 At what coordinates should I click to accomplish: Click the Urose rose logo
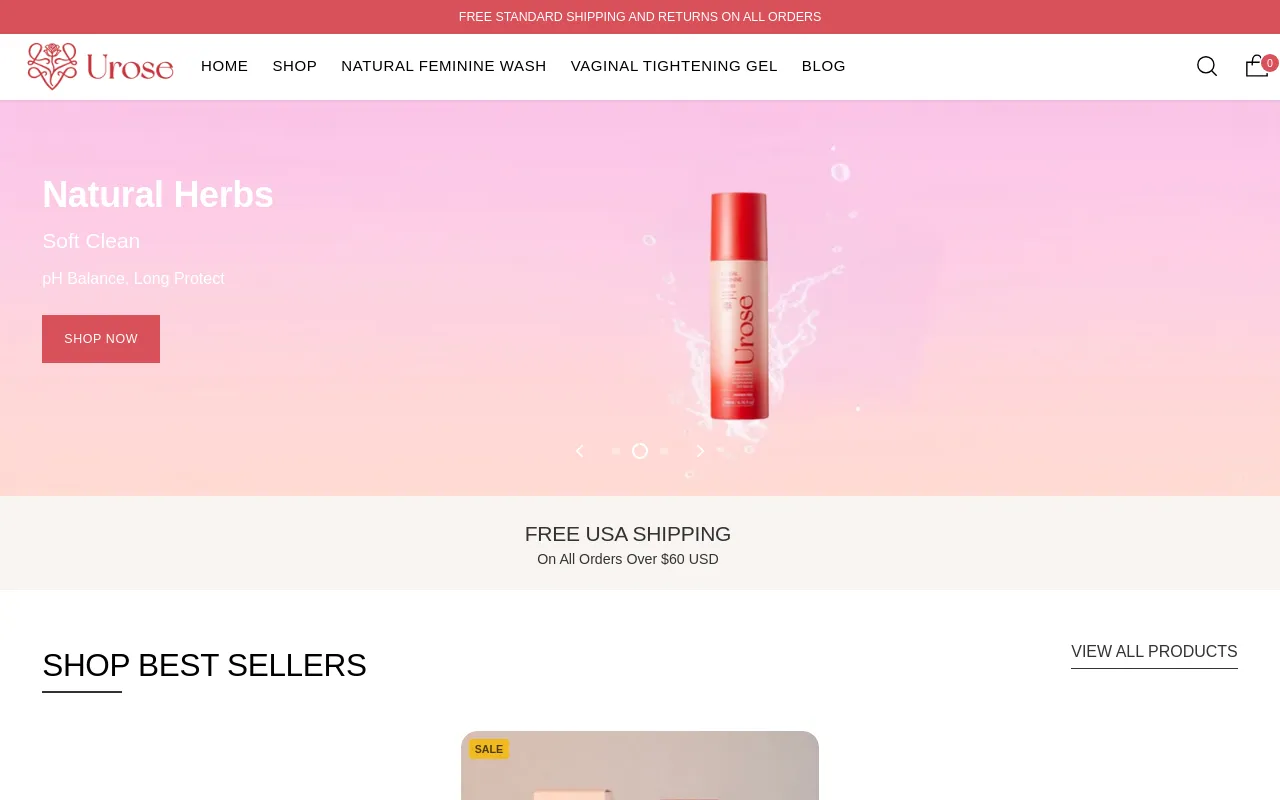(100, 66)
